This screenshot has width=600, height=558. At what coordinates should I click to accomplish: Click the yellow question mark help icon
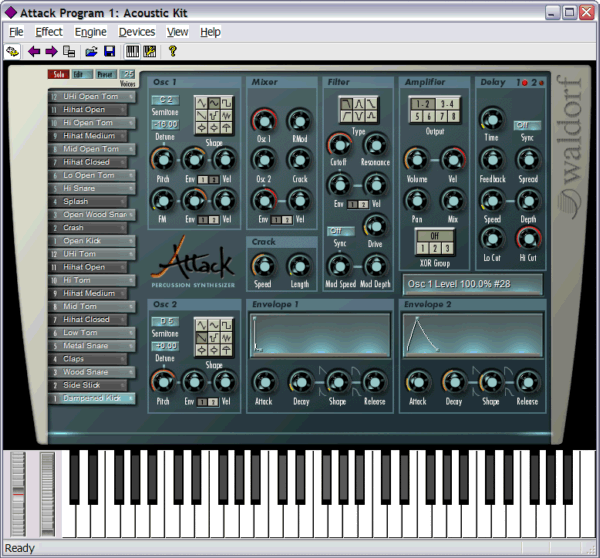point(173,51)
